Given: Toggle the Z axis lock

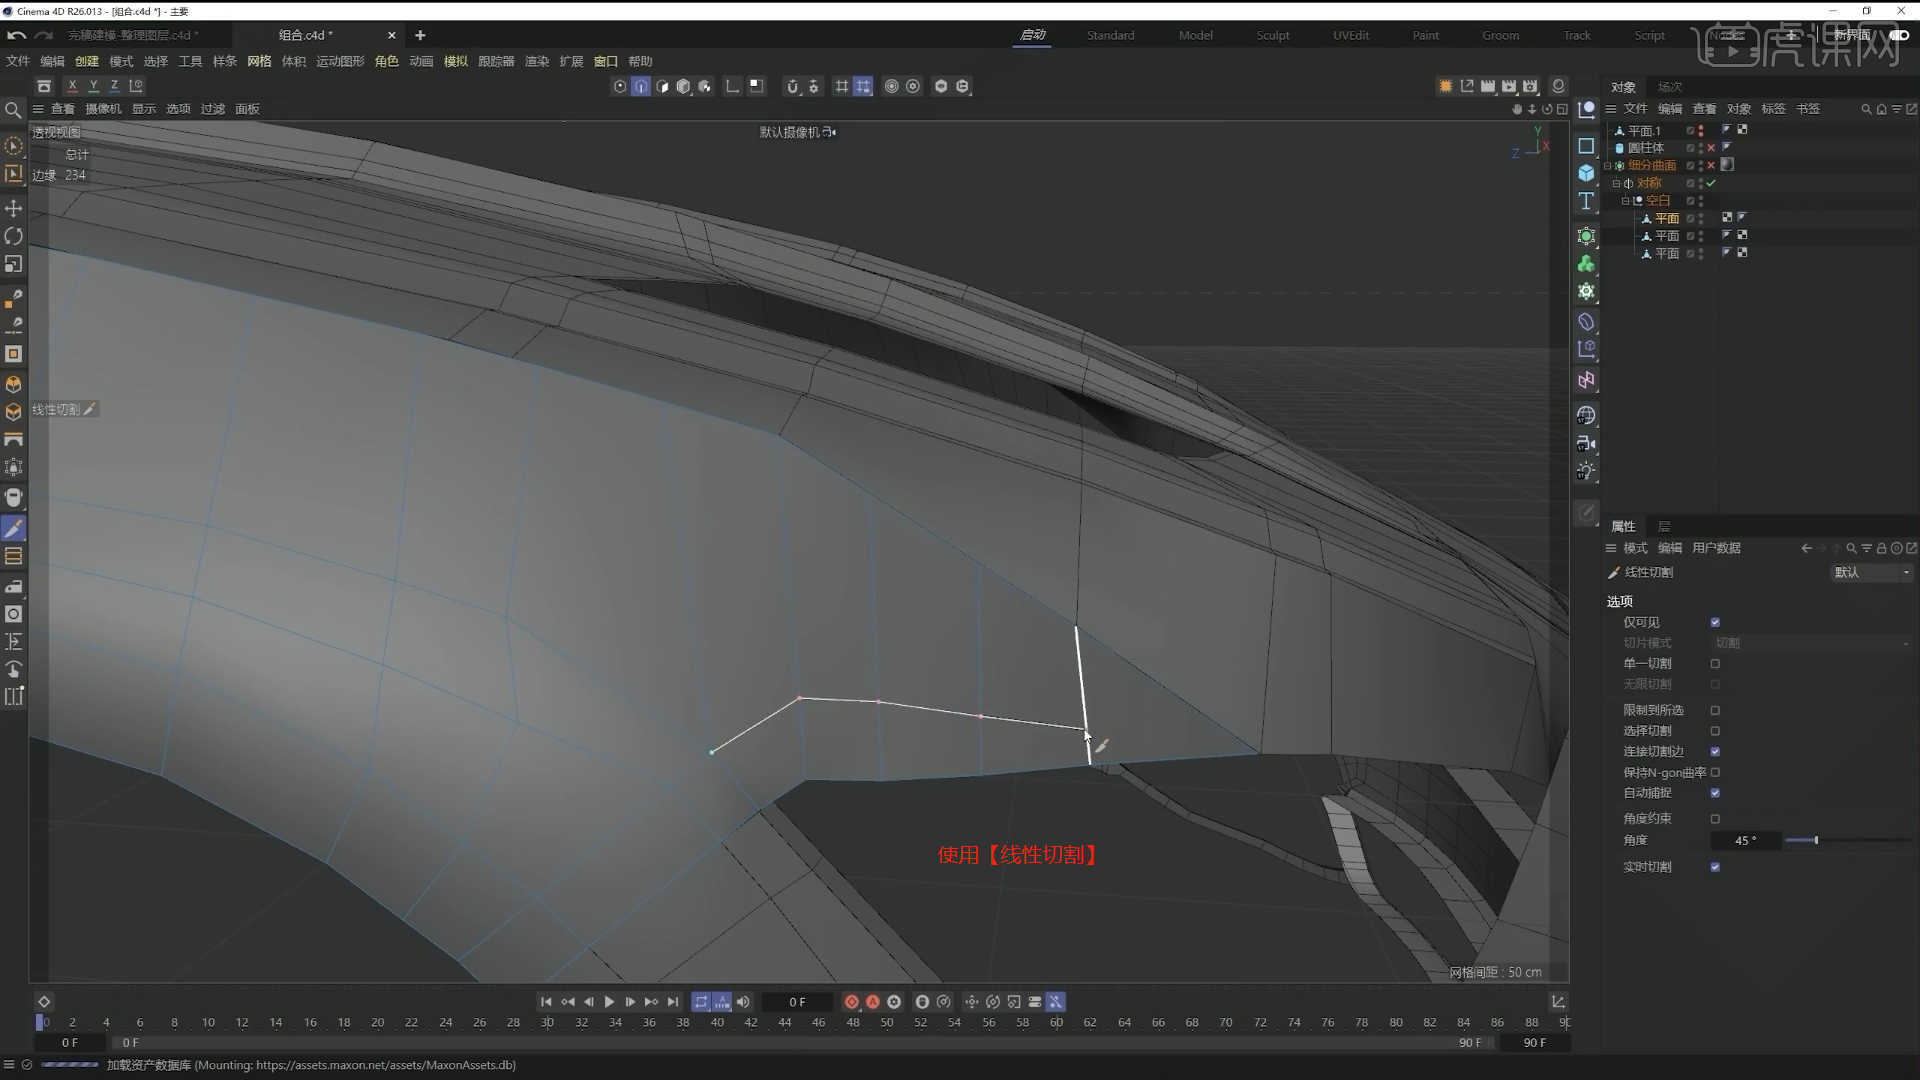Looking at the screenshot, I should 114,87.
